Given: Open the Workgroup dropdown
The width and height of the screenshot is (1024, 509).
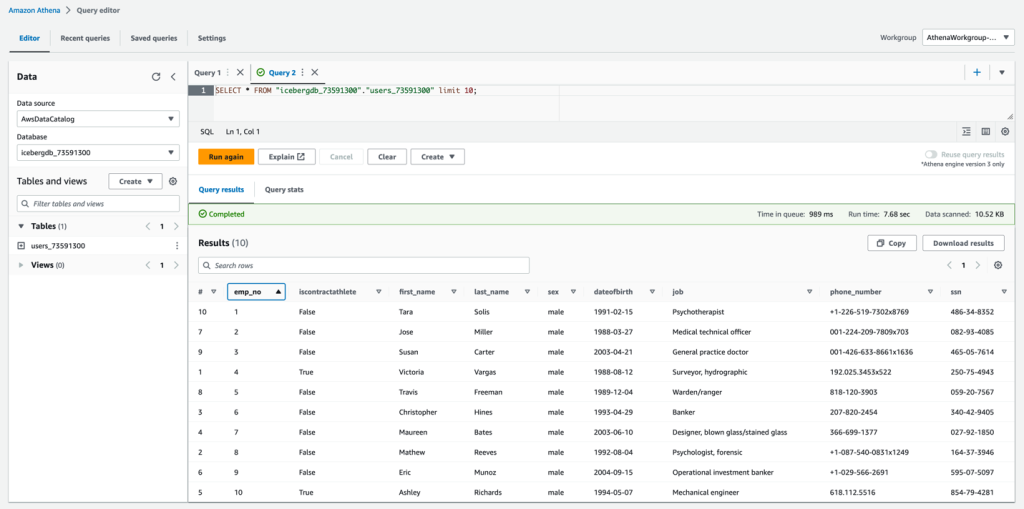Looking at the screenshot, I should 968,38.
